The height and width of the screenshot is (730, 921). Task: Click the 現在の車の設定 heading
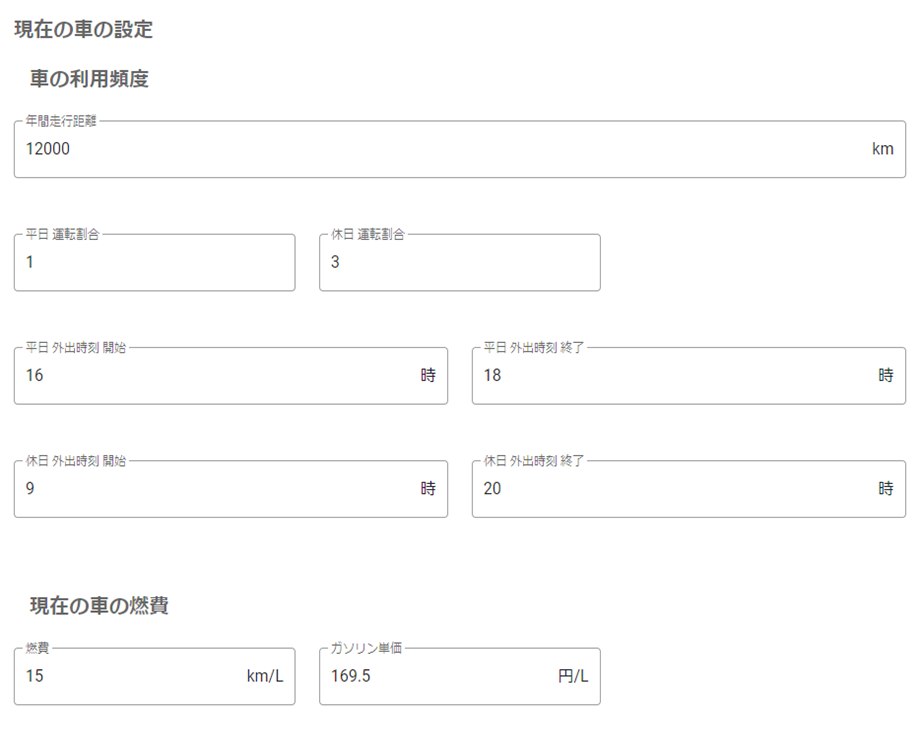point(83,29)
